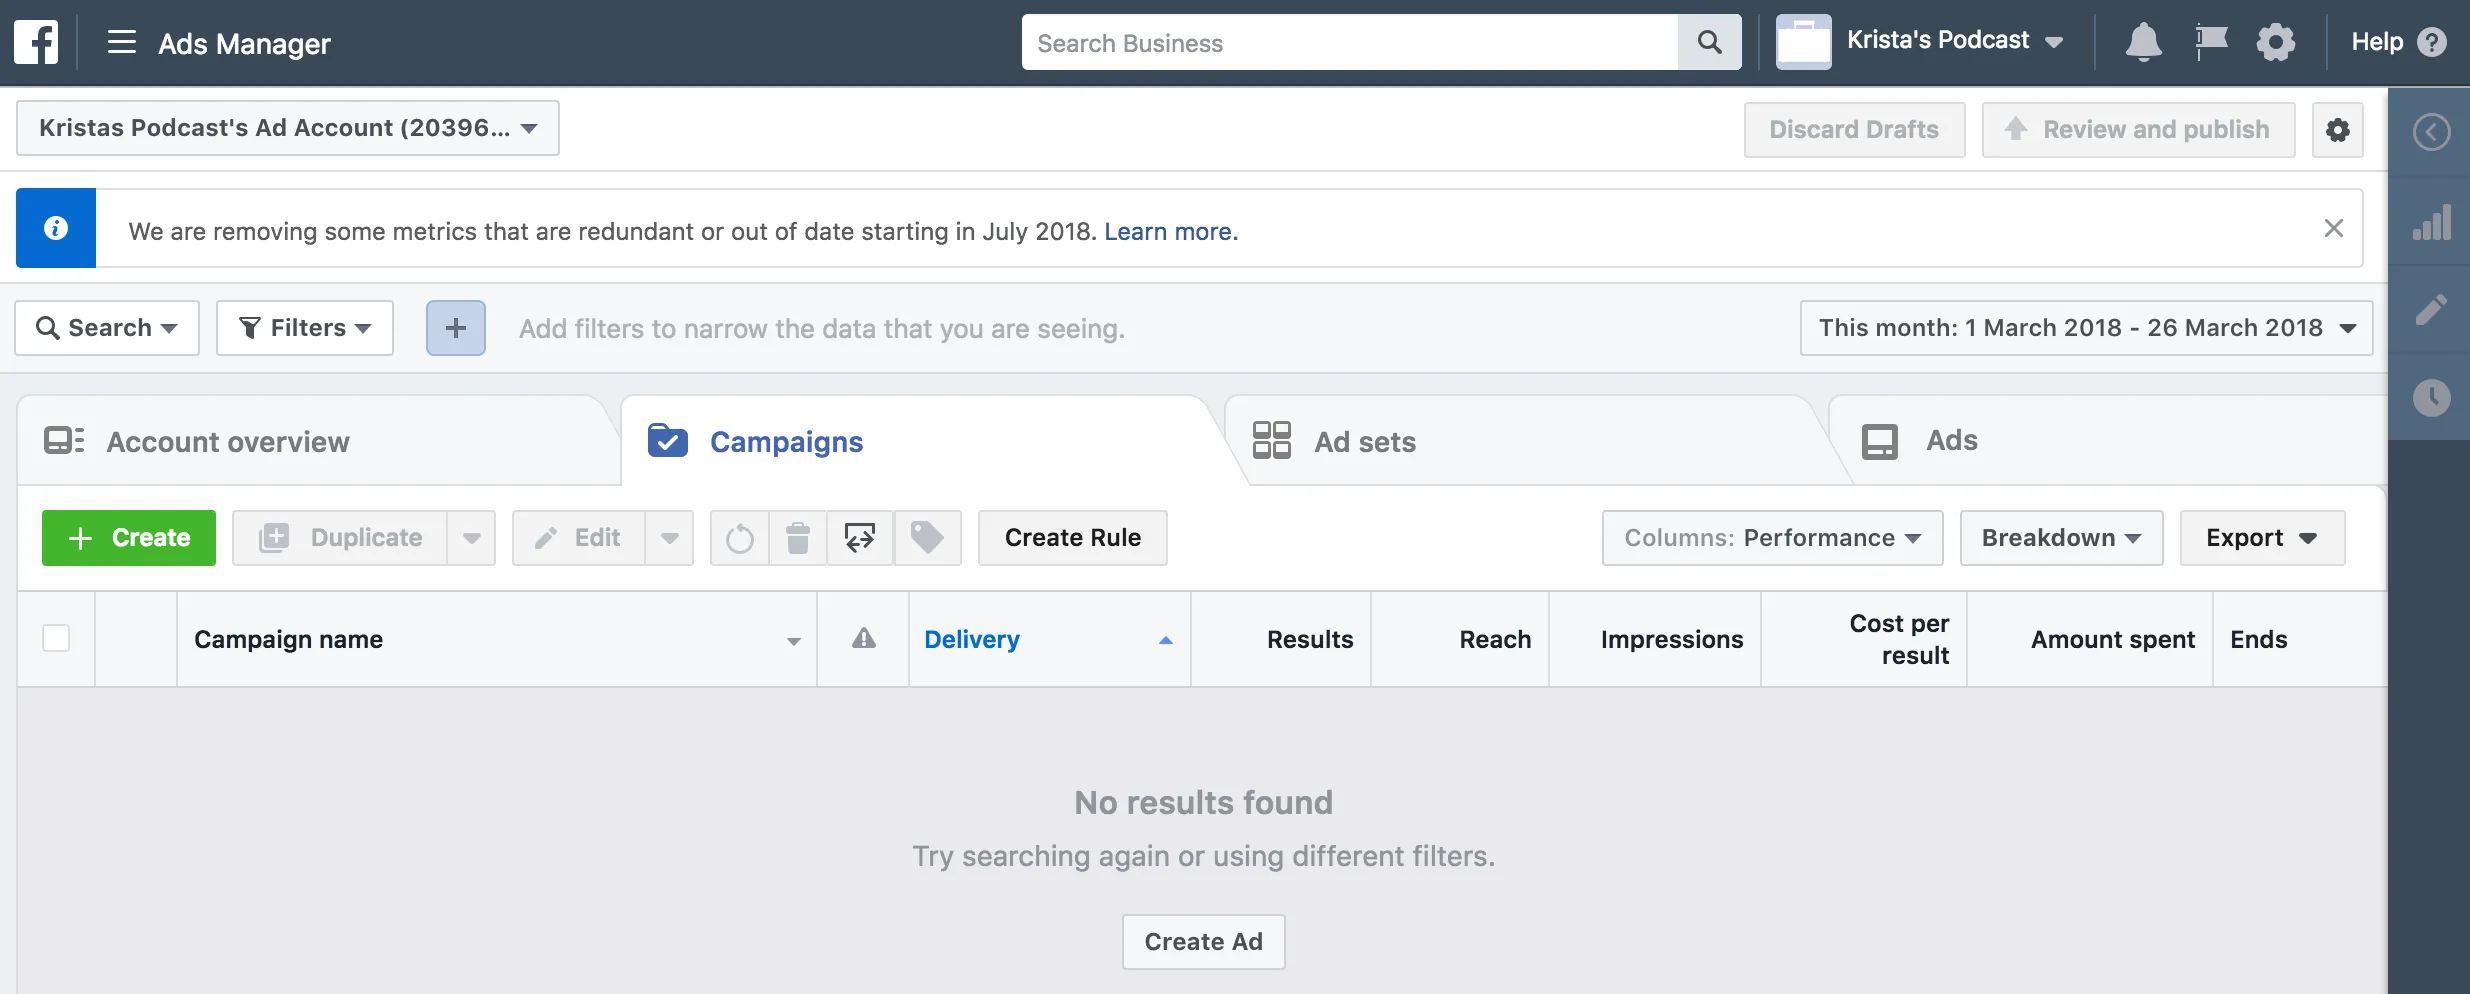Click the pencil edit icon in right sidebar
The width and height of the screenshot is (2470, 994).
[2431, 310]
